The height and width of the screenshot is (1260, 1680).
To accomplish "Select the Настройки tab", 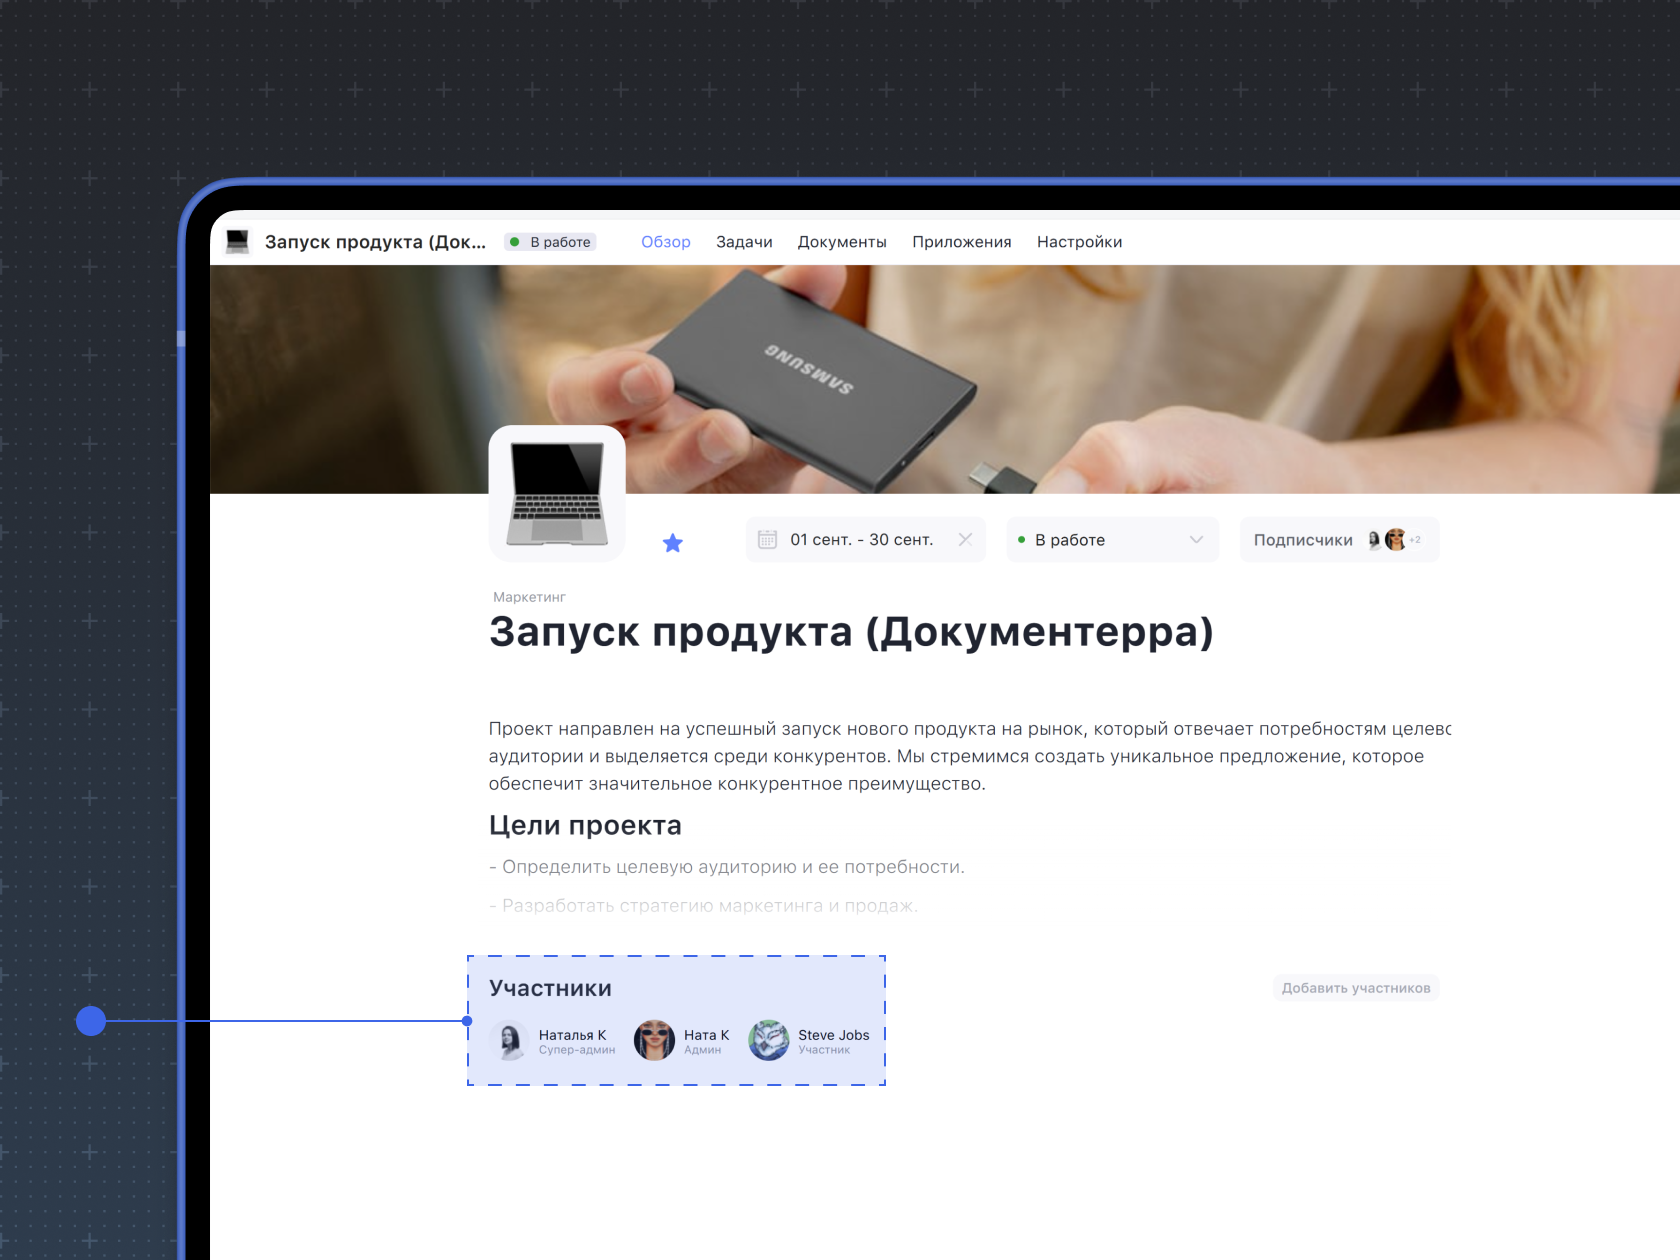I will click(x=1079, y=242).
